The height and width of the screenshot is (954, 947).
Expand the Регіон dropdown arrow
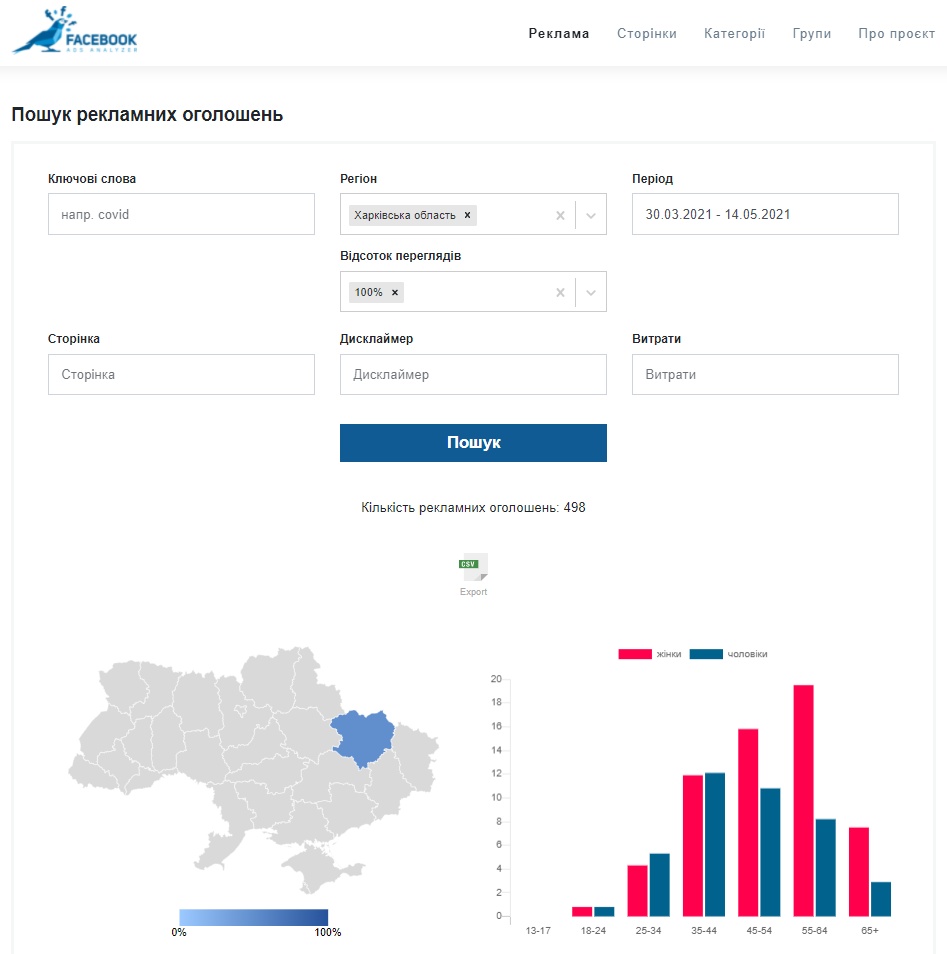tap(591, 215)
